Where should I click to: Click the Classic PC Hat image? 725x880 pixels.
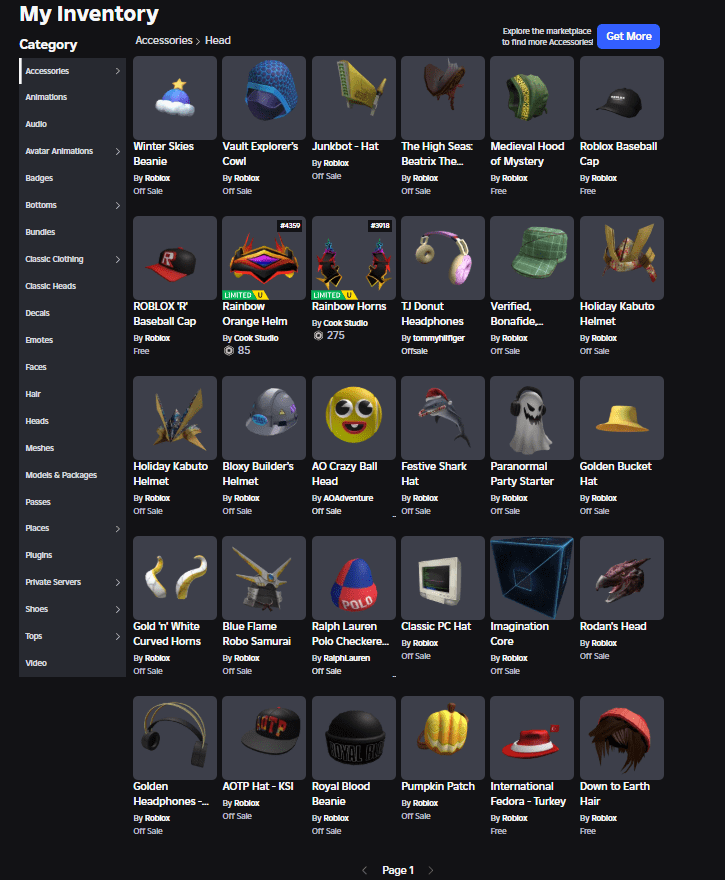[442, 578]
